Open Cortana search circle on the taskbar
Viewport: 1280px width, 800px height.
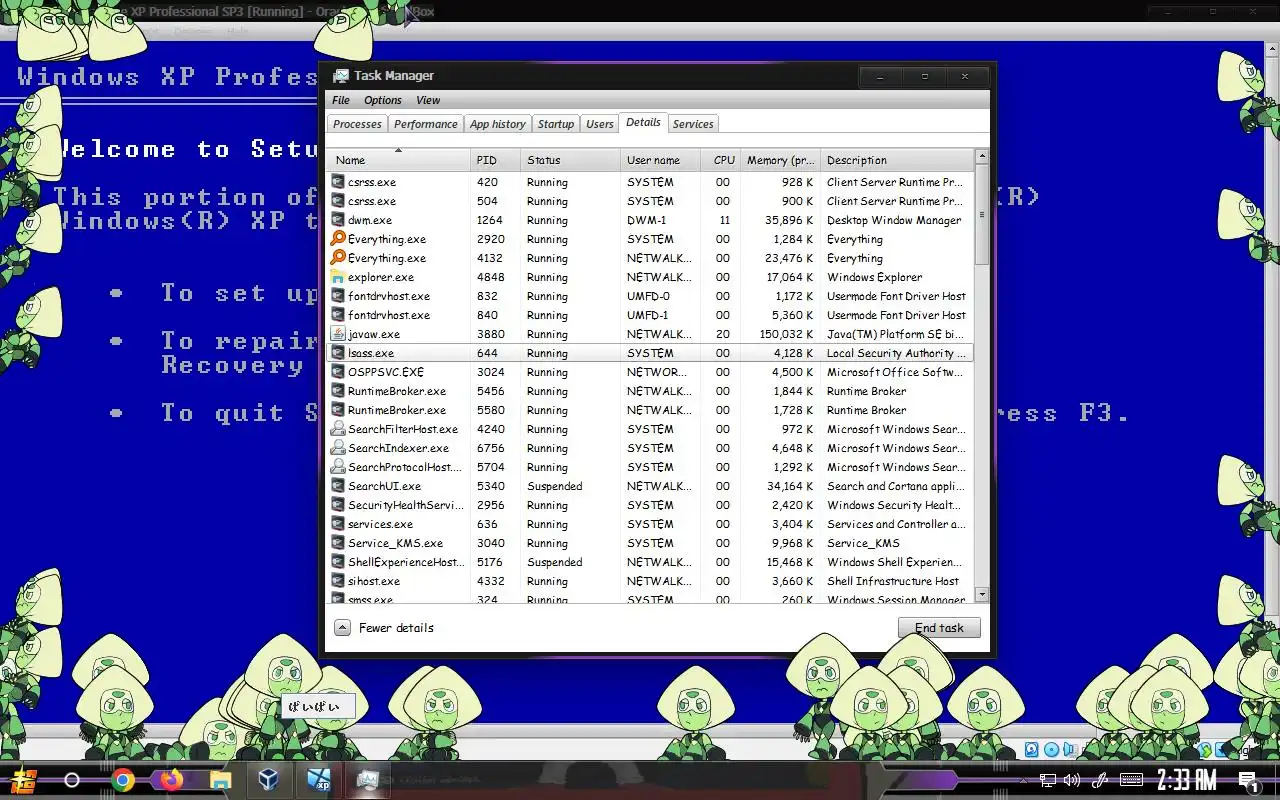[72, 780]
